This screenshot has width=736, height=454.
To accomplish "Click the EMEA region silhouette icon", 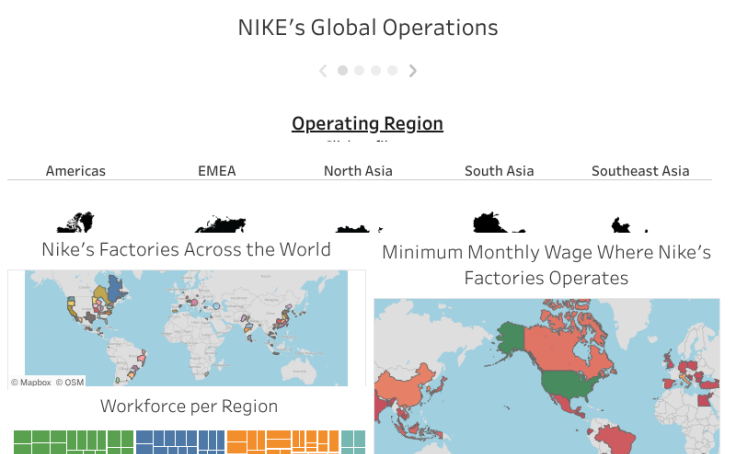I will coord(217,224).
